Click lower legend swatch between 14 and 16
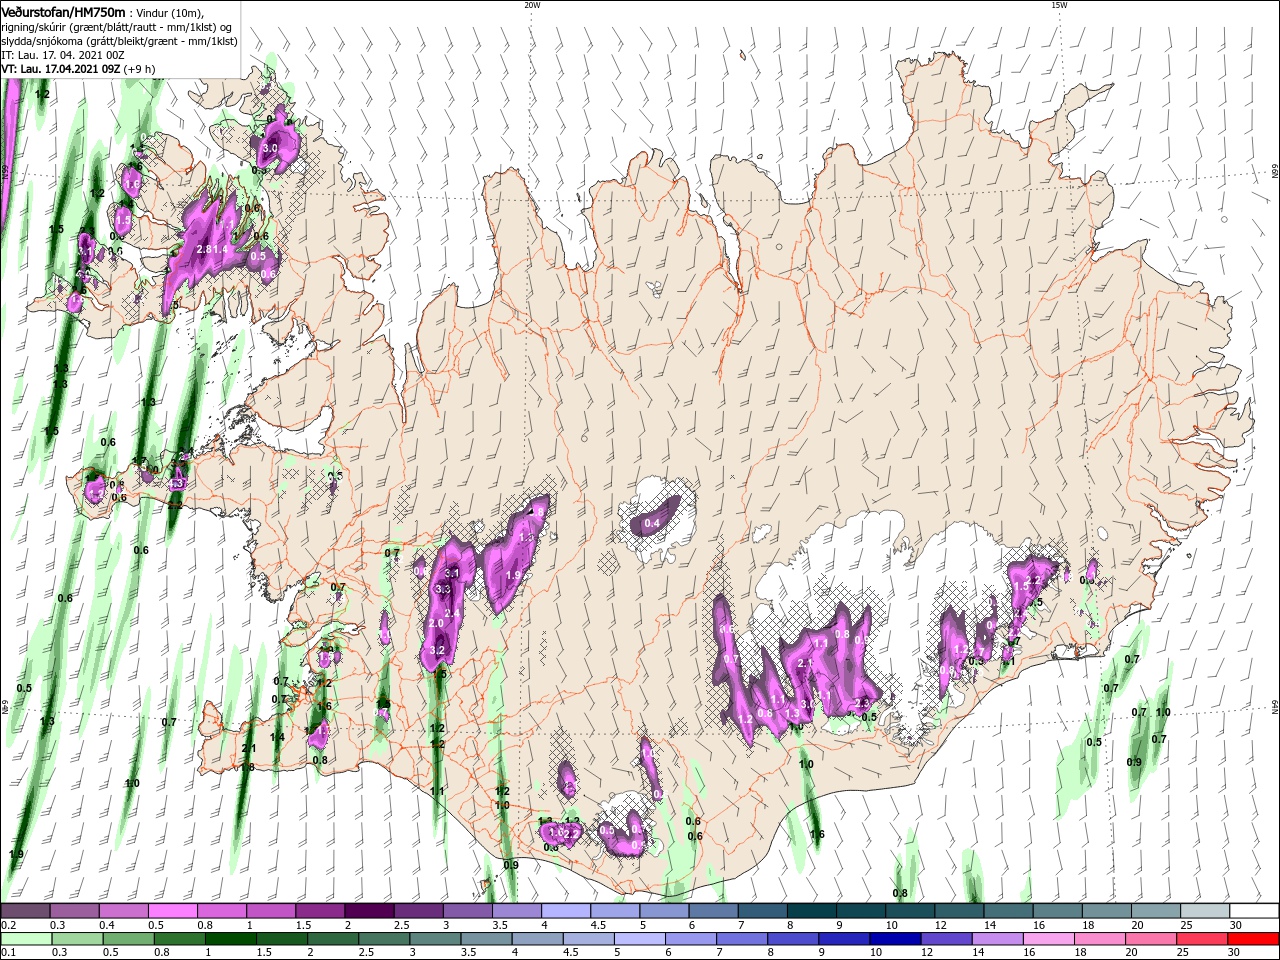The image size is (1280, 960). [996, 939]
